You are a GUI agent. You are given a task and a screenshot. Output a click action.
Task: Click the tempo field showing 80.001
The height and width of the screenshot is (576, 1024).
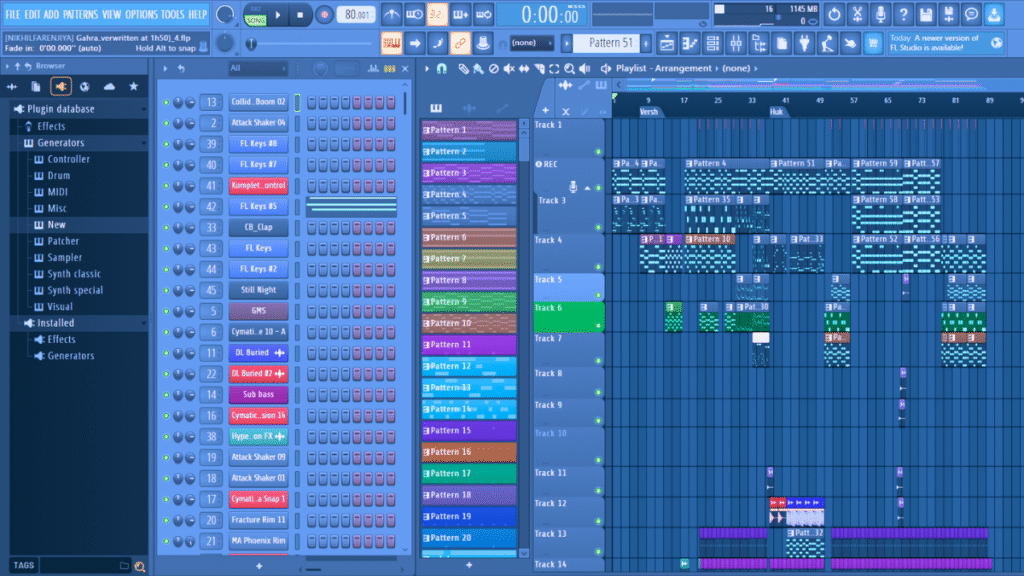[357, 14]
